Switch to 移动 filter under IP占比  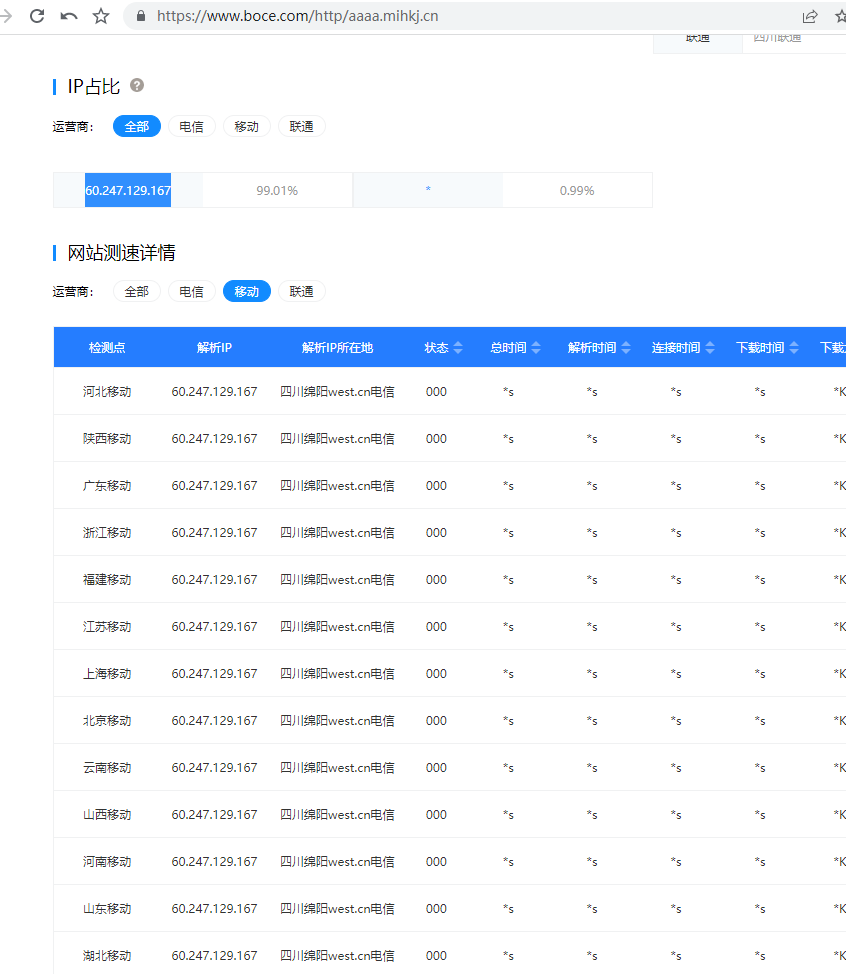coord(246,127)
